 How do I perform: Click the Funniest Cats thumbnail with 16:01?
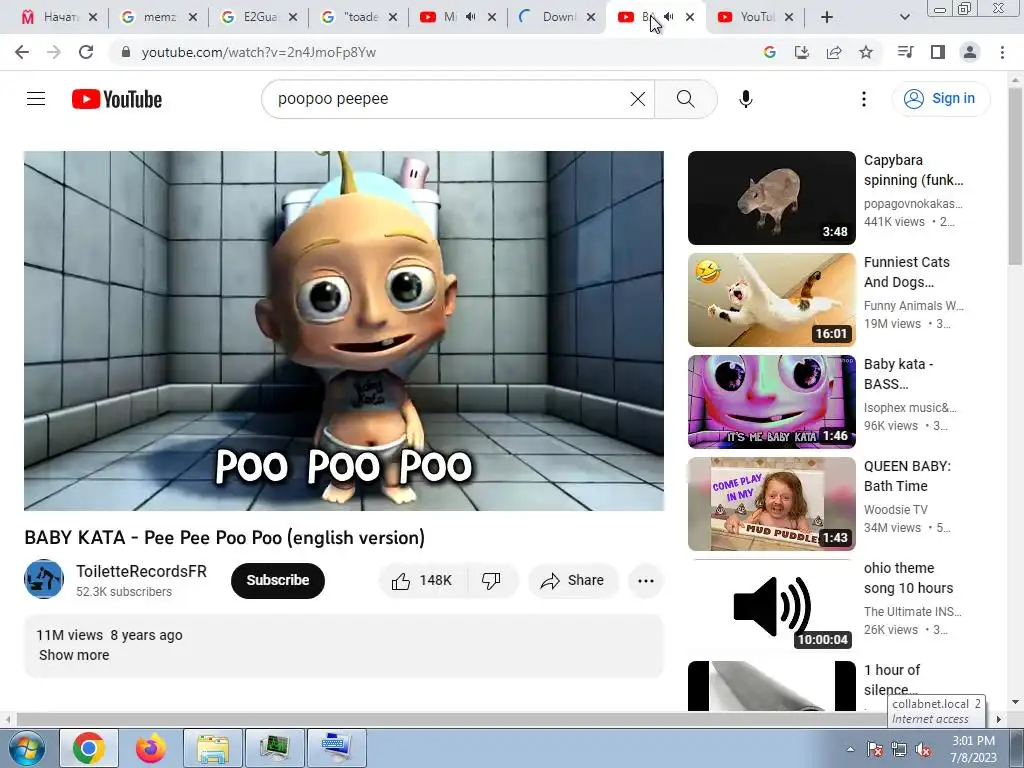click(x=771, y=300)
